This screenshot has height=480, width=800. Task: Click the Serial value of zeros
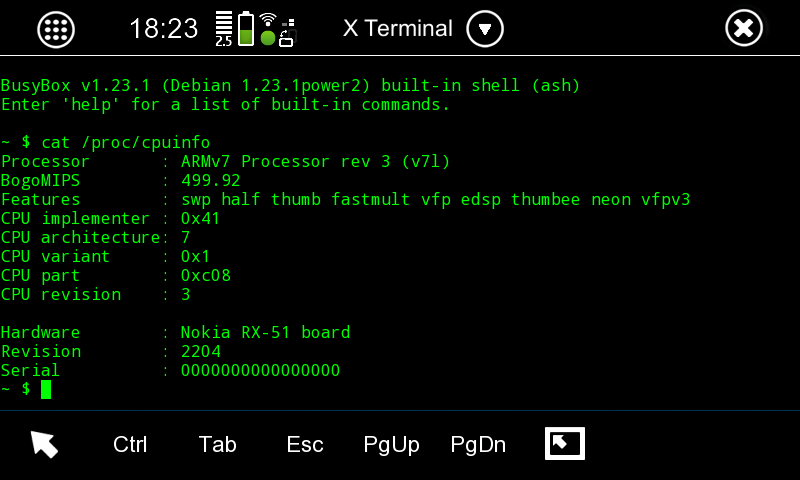[260, 370]
